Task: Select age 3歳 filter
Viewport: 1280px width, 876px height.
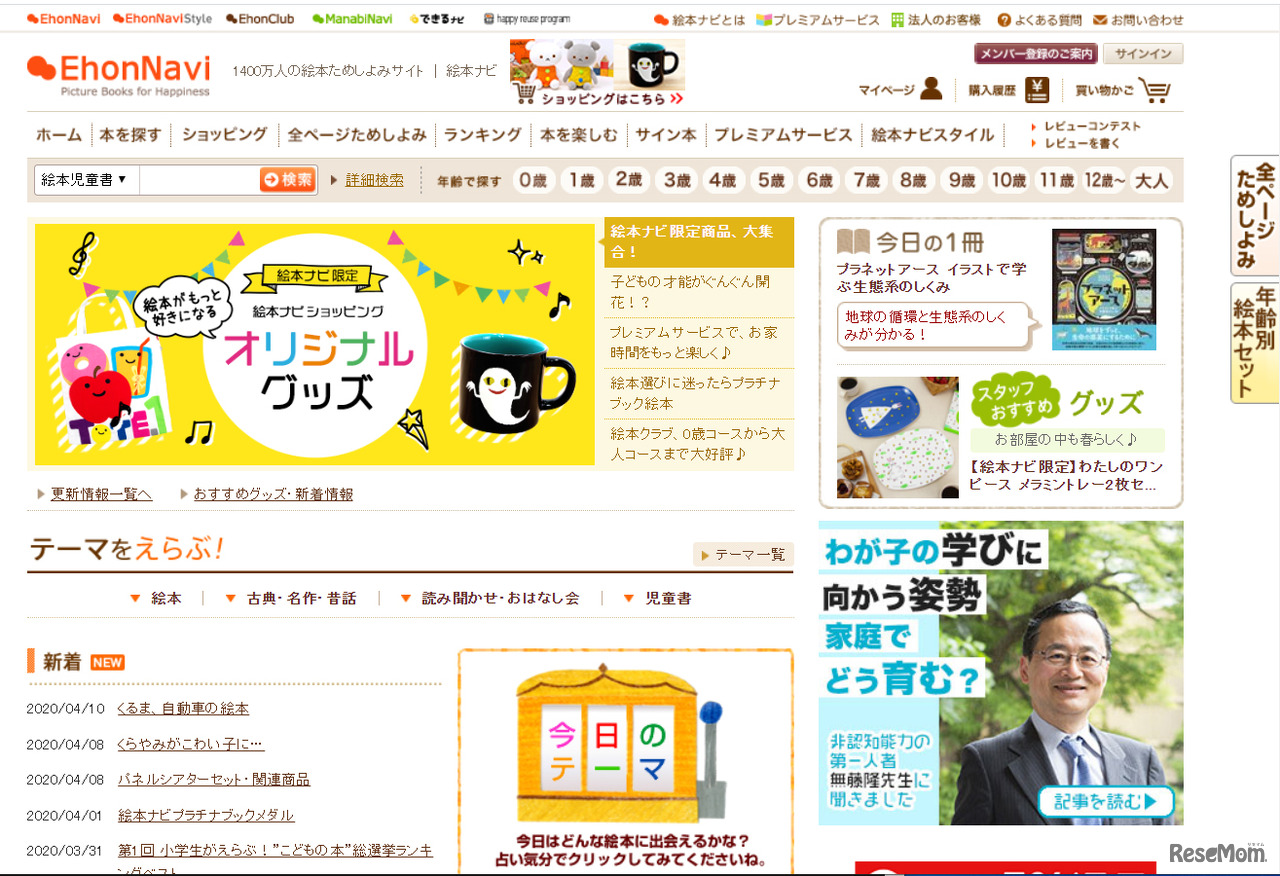Action: pyautogui.click(x=677, y=180)
